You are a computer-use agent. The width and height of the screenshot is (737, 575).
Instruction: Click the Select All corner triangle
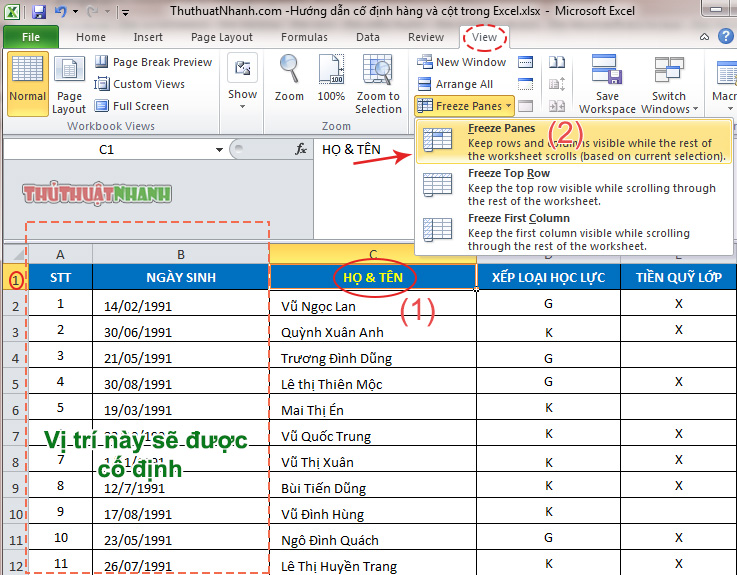click(17, 254)
